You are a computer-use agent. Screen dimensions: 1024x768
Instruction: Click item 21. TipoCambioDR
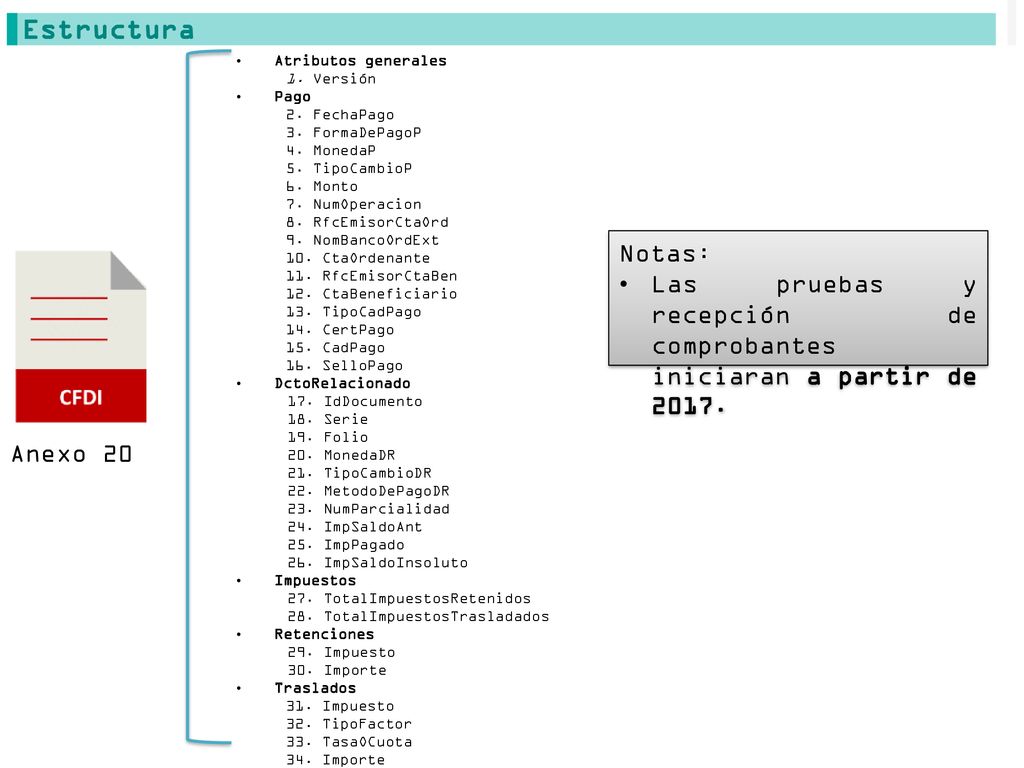click(360, 473)
